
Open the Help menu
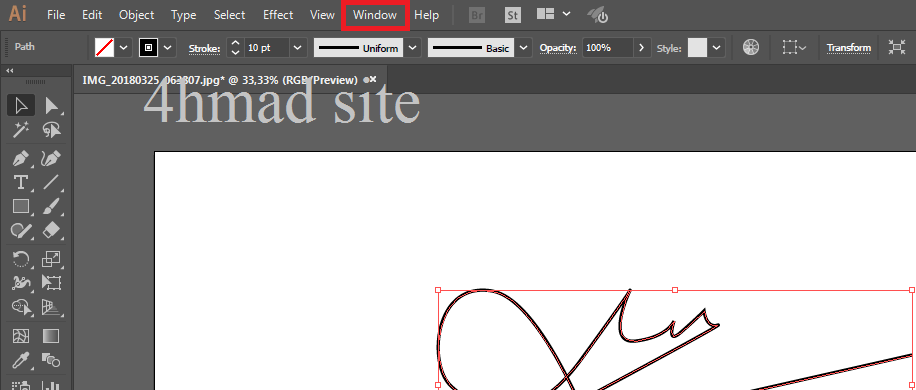pyautogui.click(x=426, y=15)
